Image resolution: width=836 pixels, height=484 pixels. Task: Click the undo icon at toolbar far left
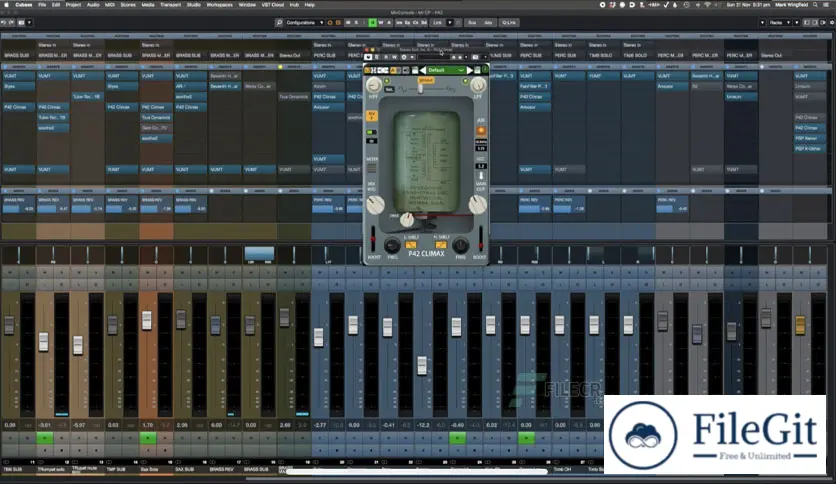pos(3,22)
